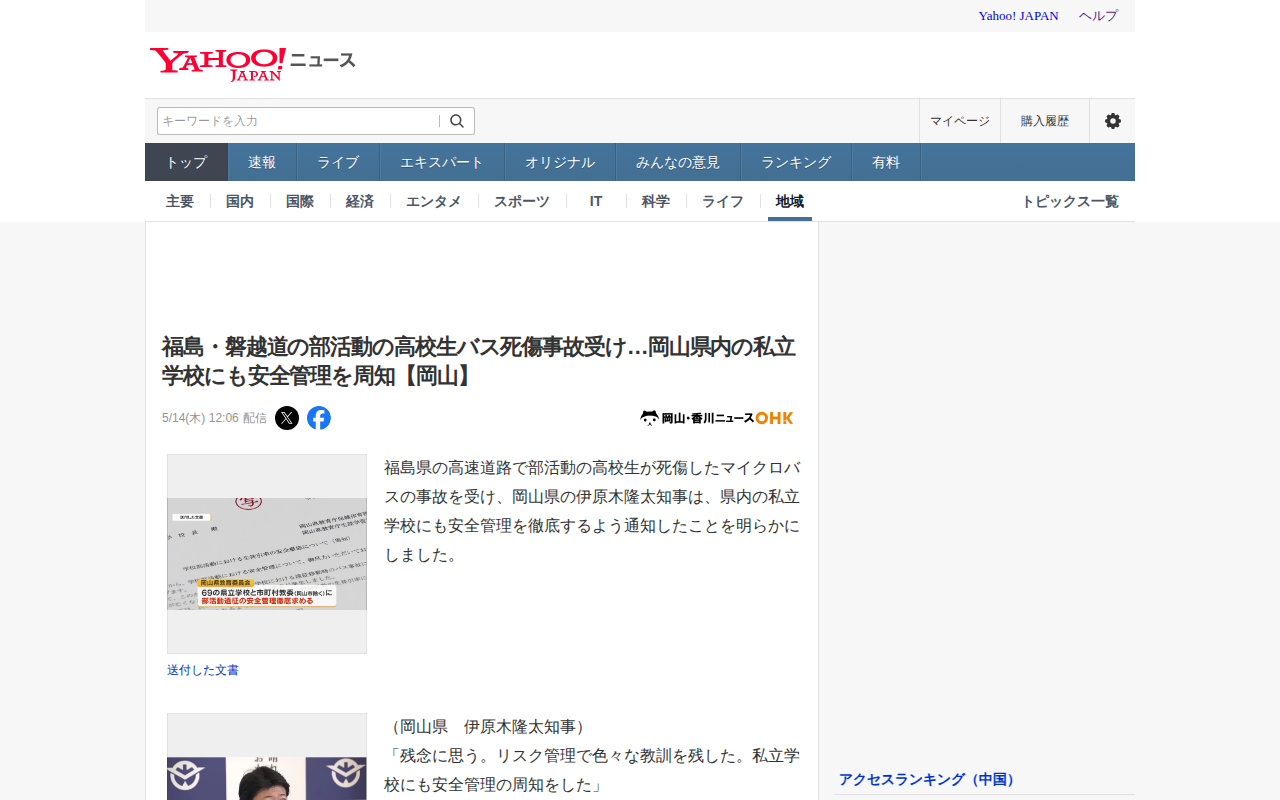Switch to the ライブ tab
This screenshot has height=800, width=1280.
338,162
